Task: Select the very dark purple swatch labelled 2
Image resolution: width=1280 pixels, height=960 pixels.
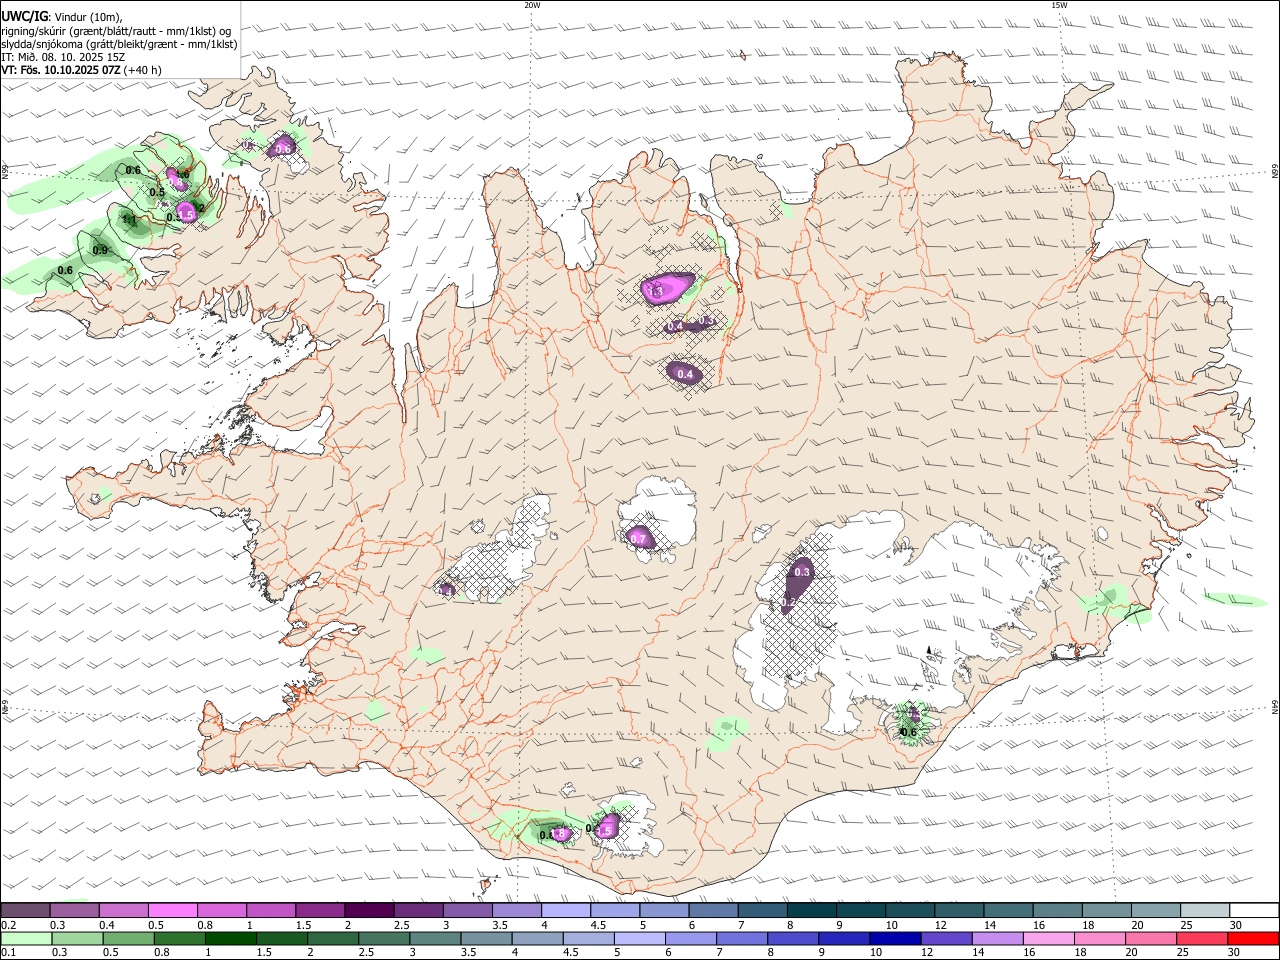Action: 370,910
